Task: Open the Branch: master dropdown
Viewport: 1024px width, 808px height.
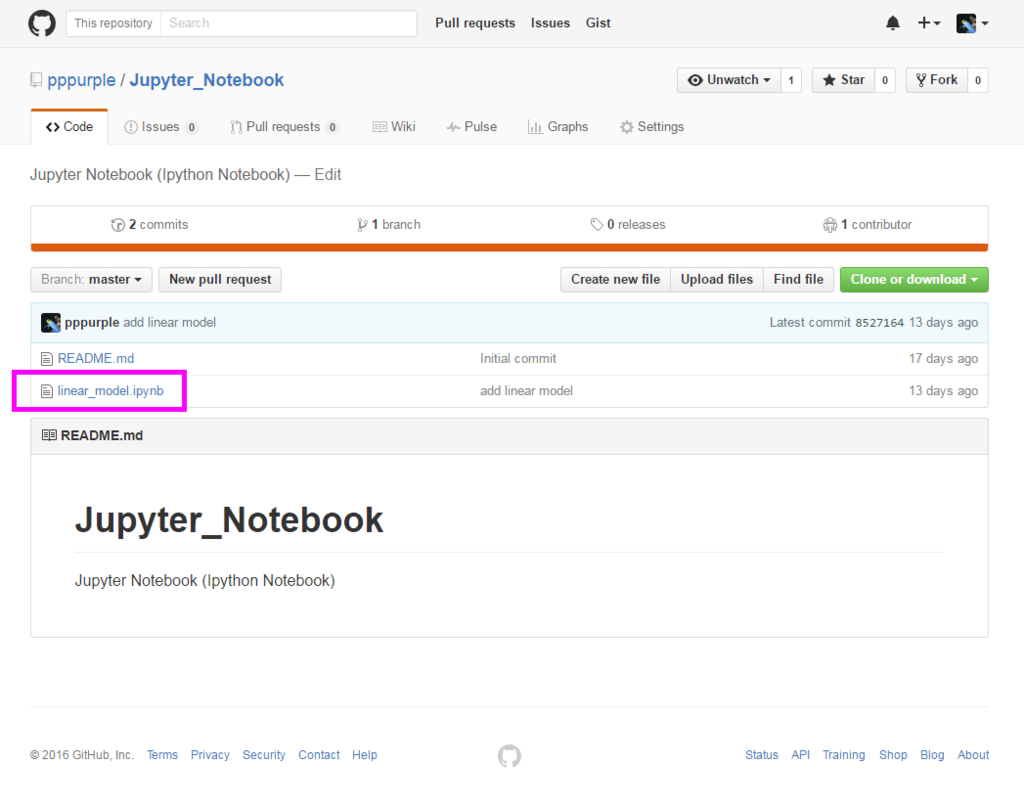Action: pos(90,280)
